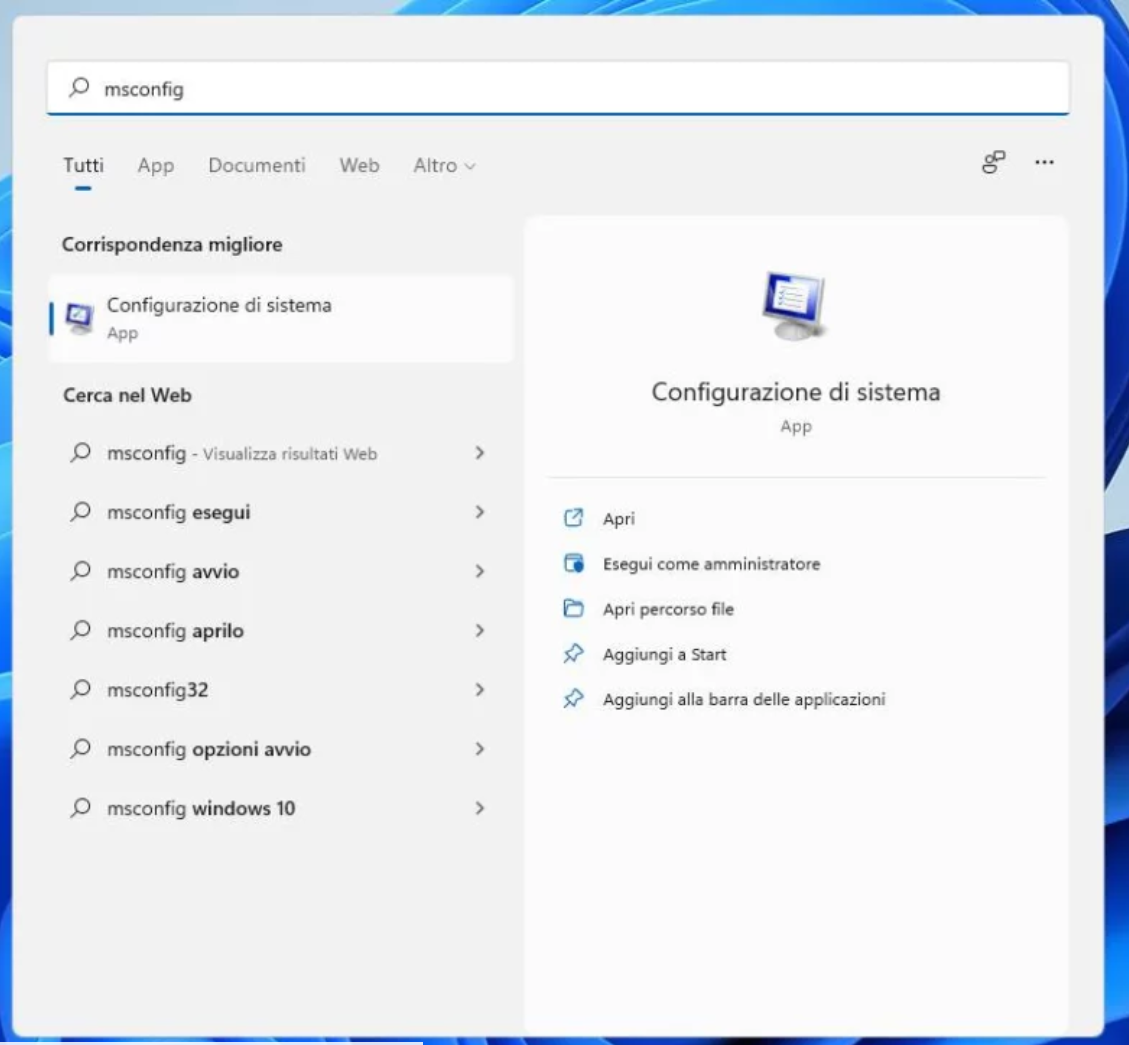
Task: Switch to the App filter tab
Action: tap(156, 166)
